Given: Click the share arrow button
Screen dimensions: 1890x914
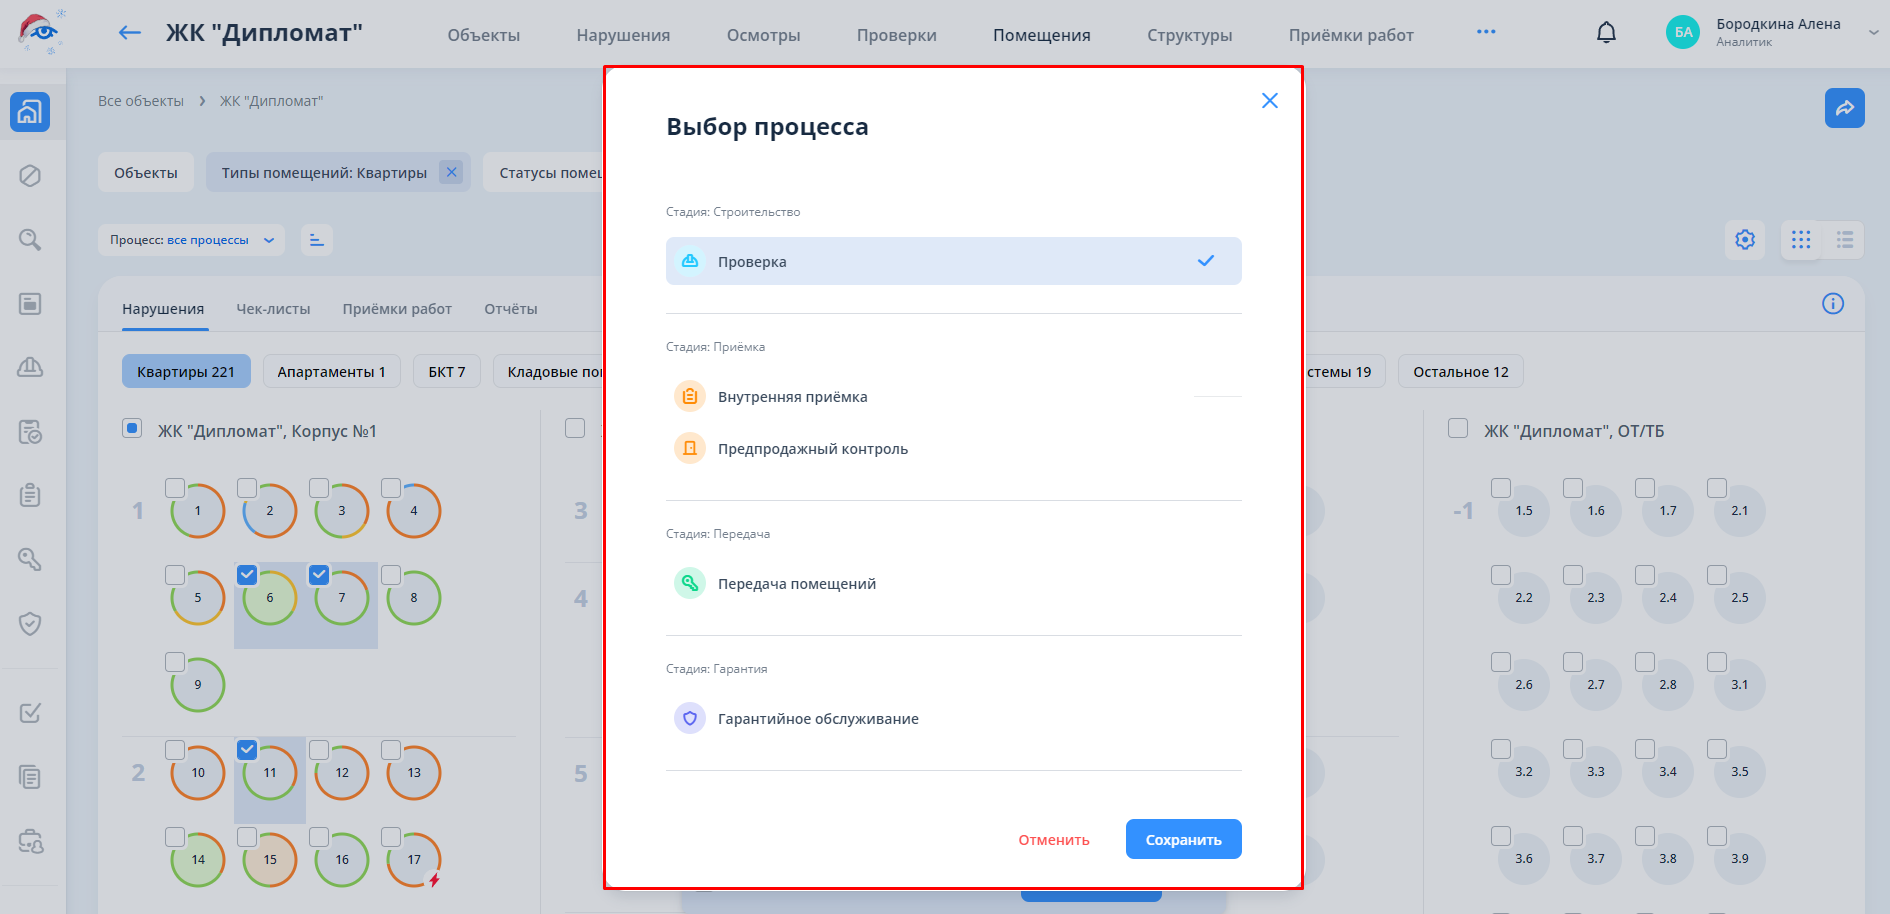Looking at the screenshot, I should tap(1844, 108).
